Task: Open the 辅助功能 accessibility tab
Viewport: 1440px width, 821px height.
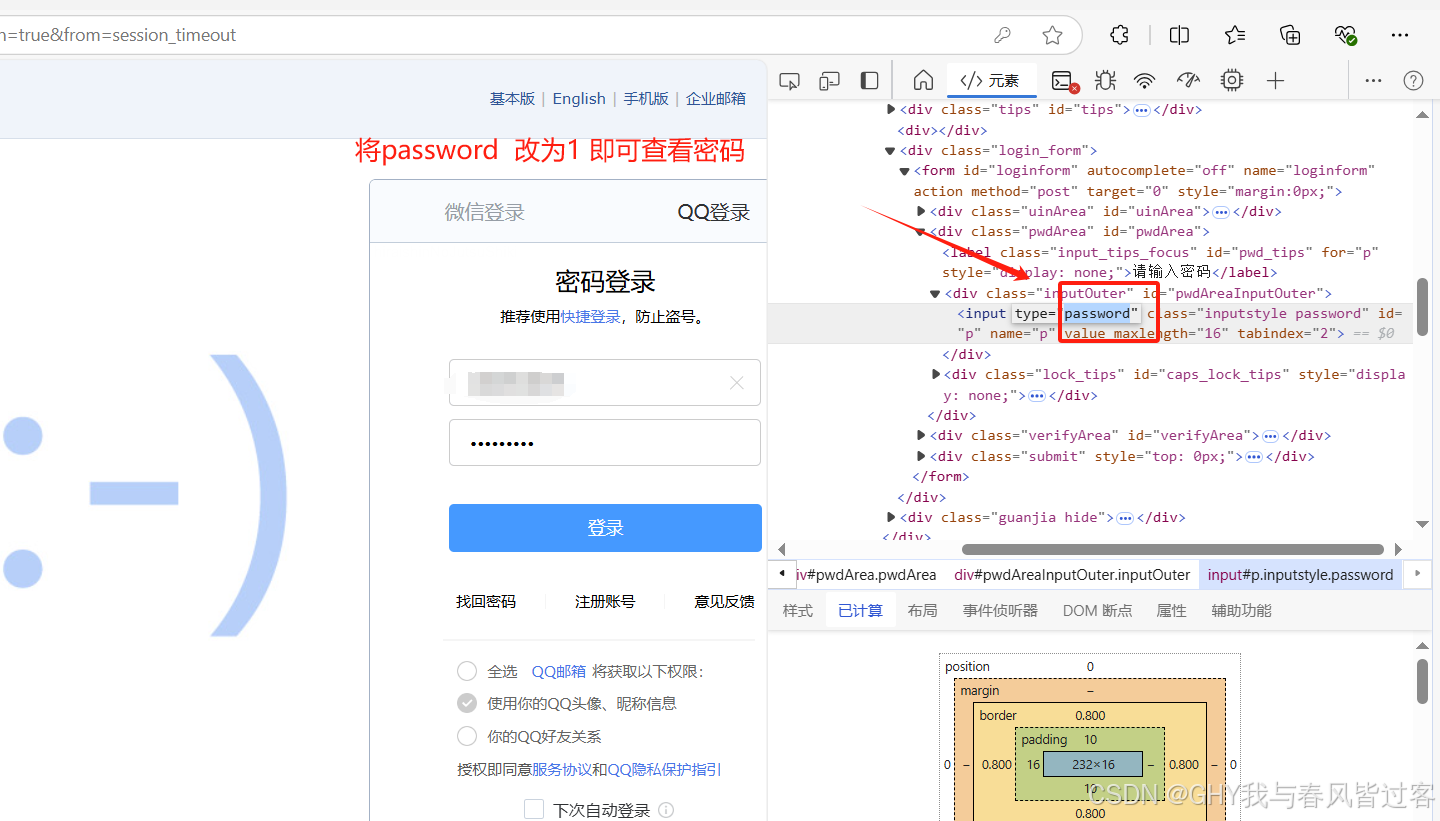Action: [1241, 610]
